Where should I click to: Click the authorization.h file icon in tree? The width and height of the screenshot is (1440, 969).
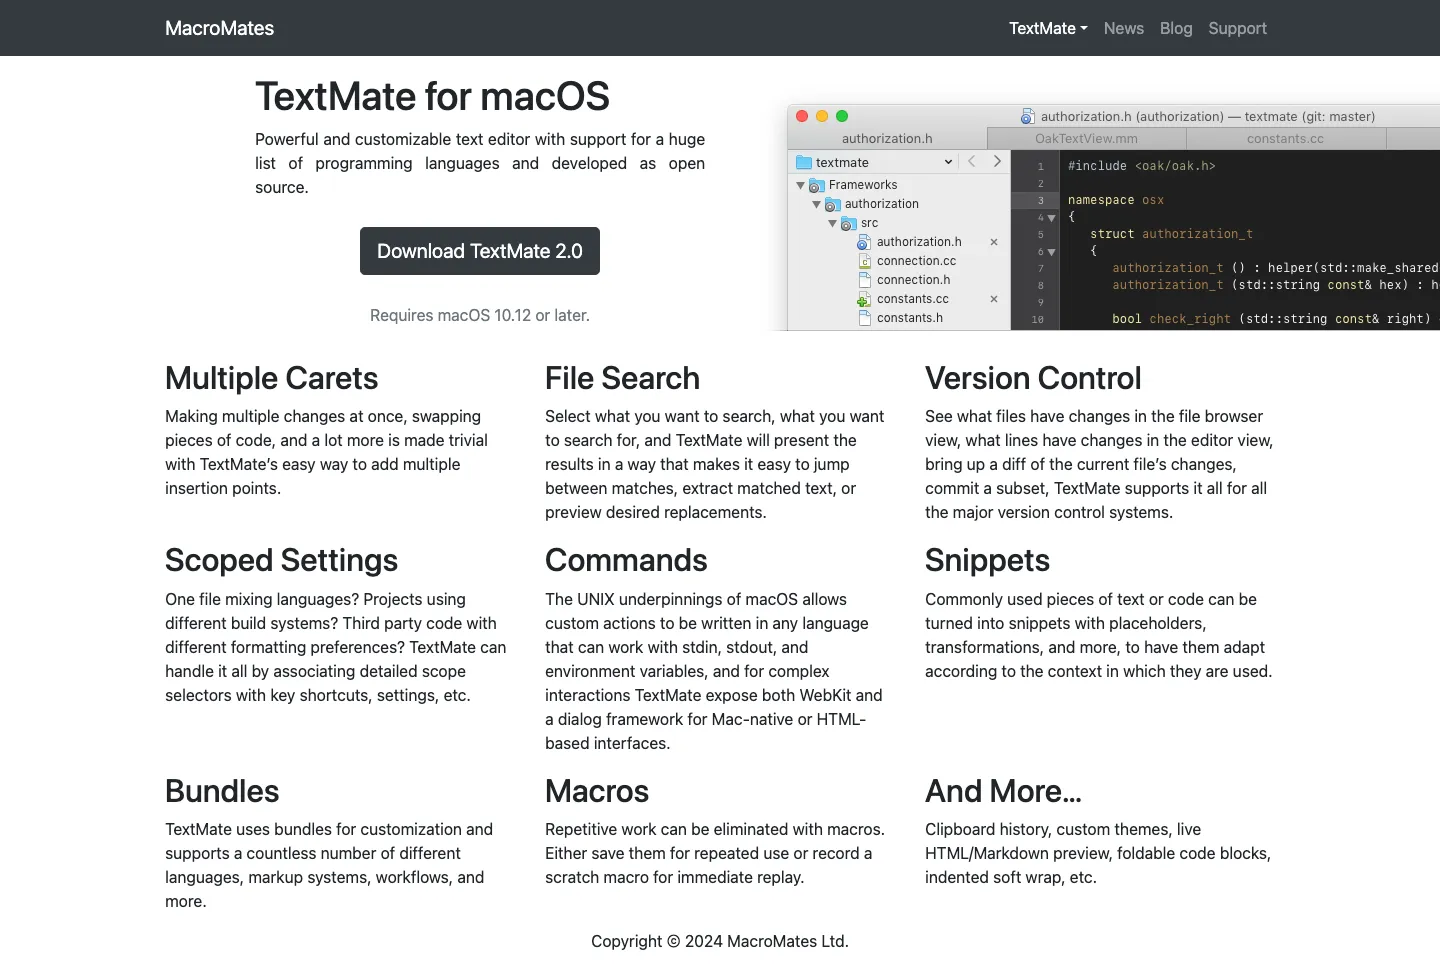click(864, 242)
